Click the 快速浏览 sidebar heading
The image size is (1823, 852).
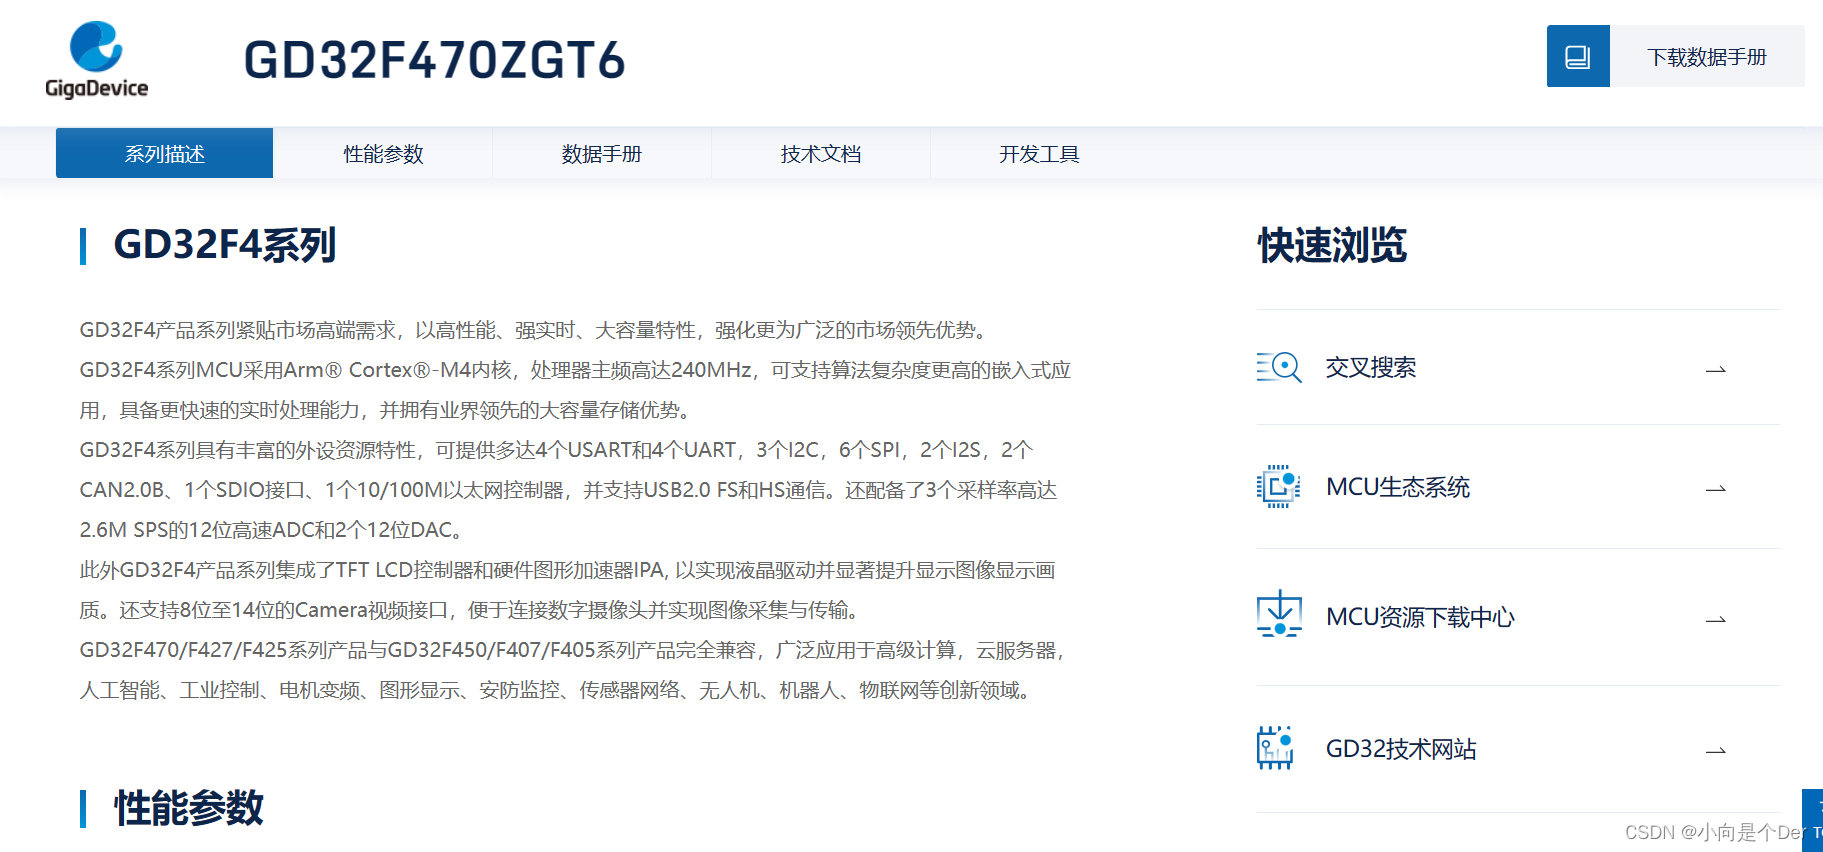pos(1332,245)
